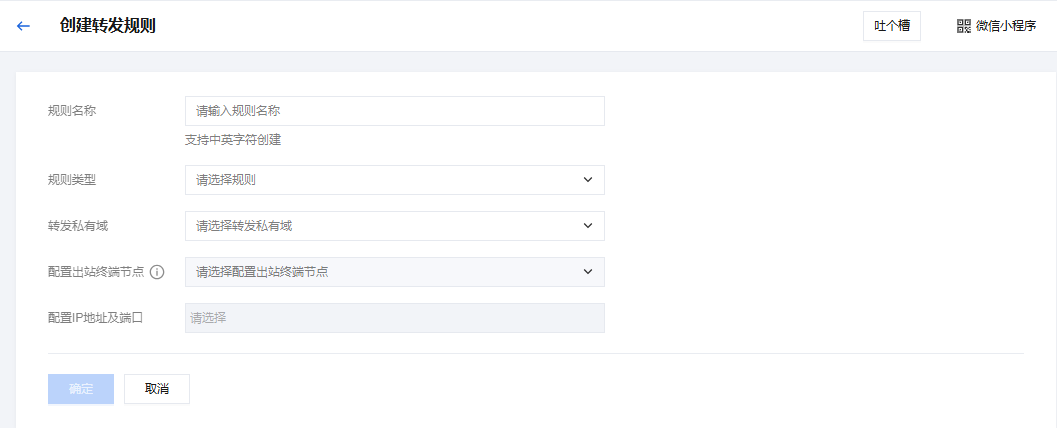This screenshot has height=428, width=1057.
Task: Click the 支持中英字符创建 hint text
Action: [233, 140]
